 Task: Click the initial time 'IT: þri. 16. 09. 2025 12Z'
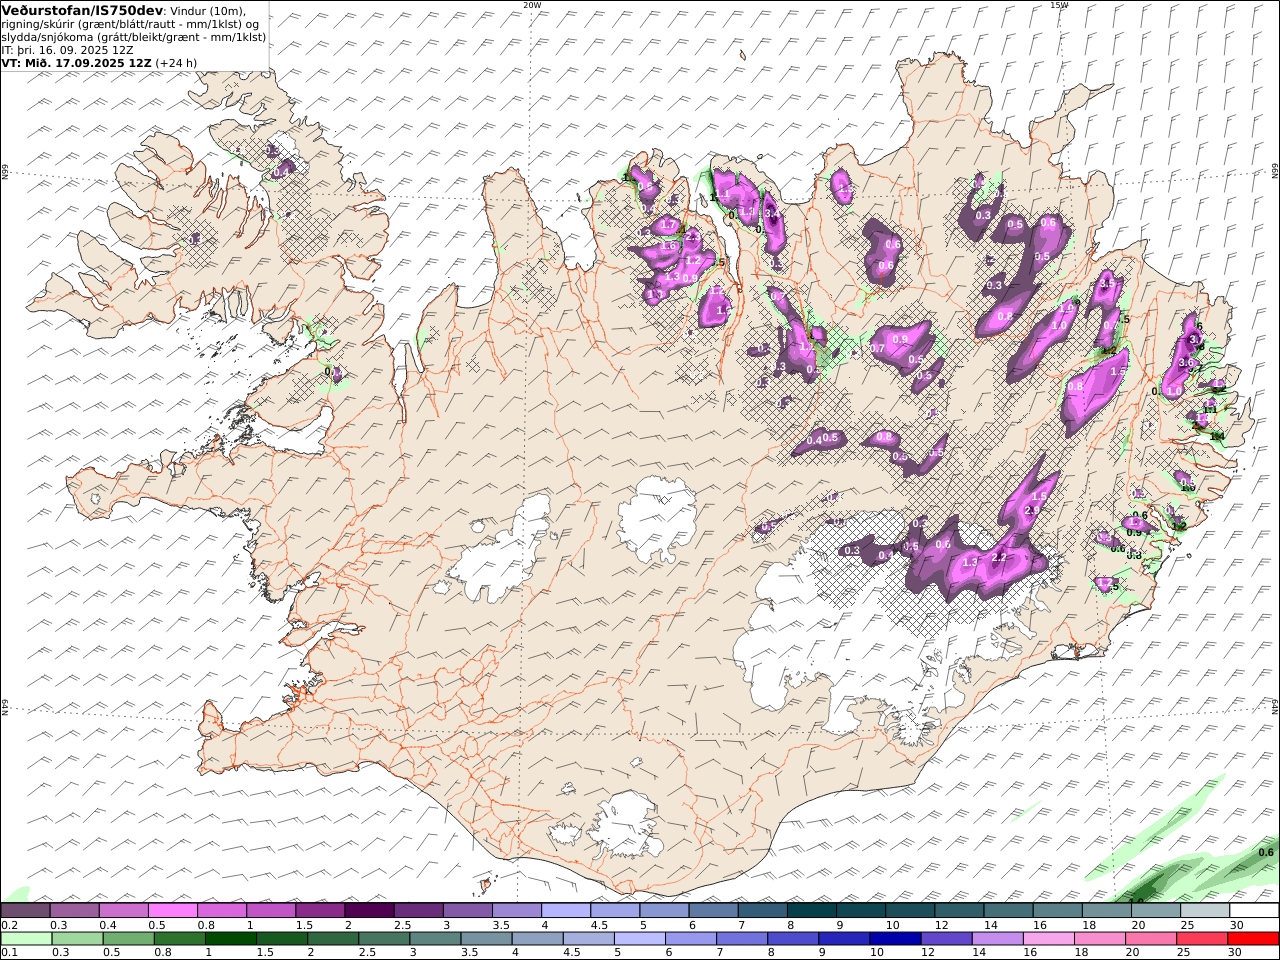68,49
